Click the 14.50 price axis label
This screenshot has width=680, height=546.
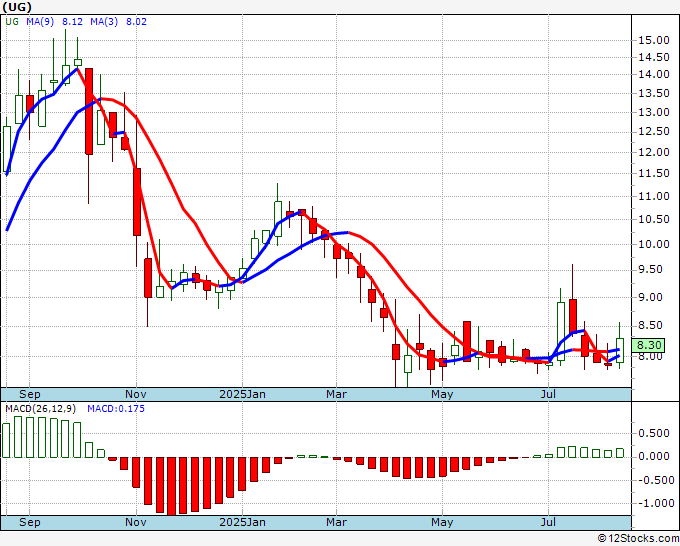(654, 57)
